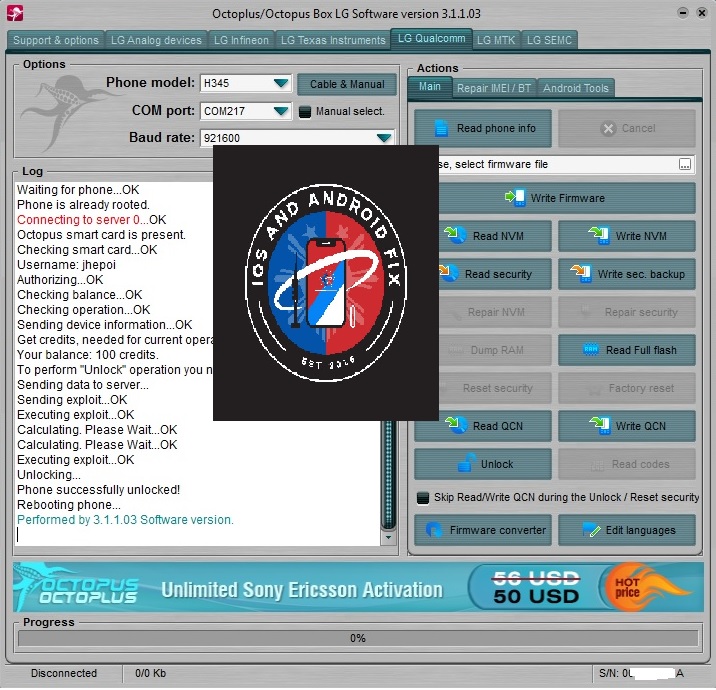Click the Write NVM icon
Viewport: 716px width, 690px height.
pos(599,235)
